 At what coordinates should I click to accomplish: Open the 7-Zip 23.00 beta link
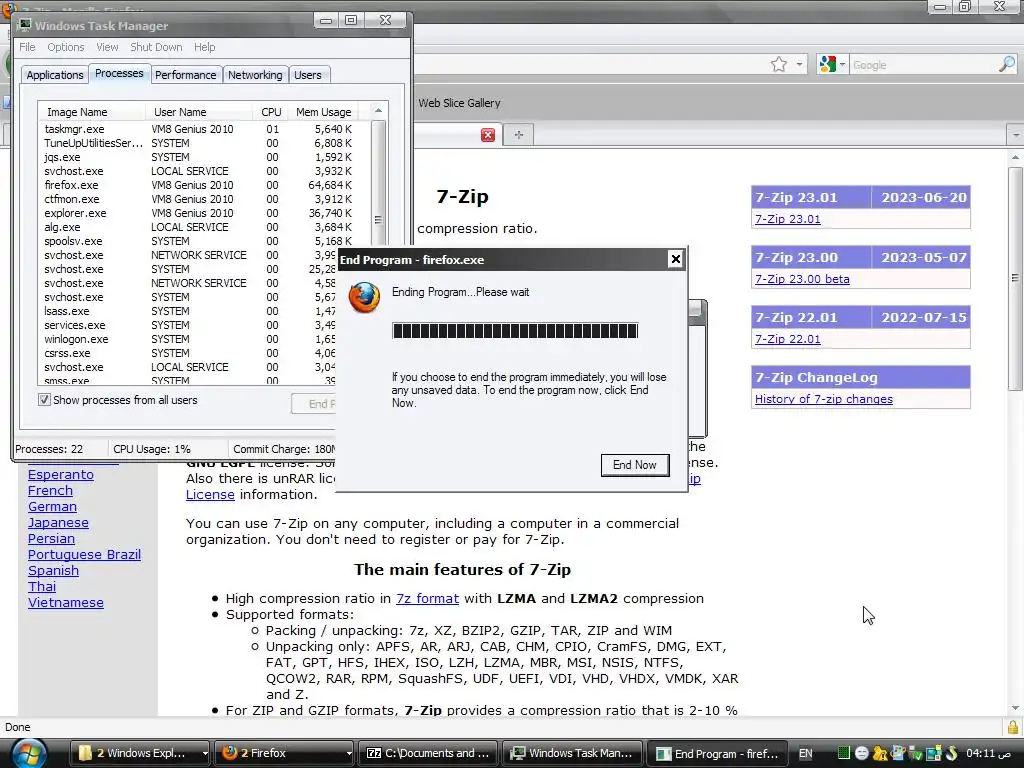pos(802,279)
